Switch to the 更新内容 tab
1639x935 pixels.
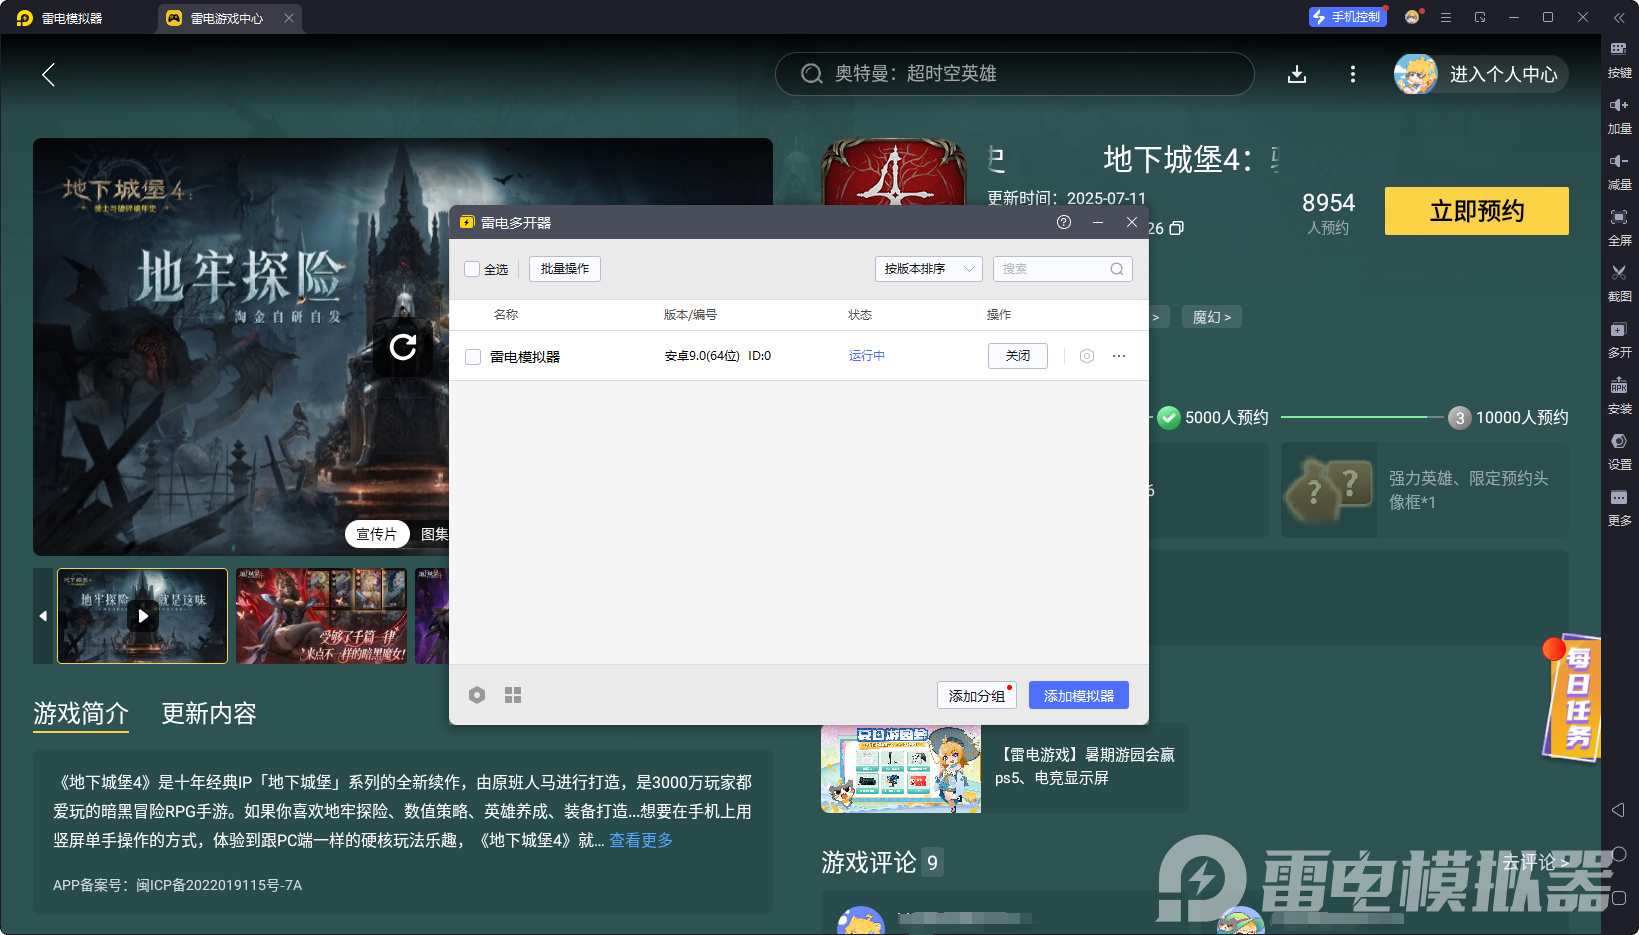[209, 713]
